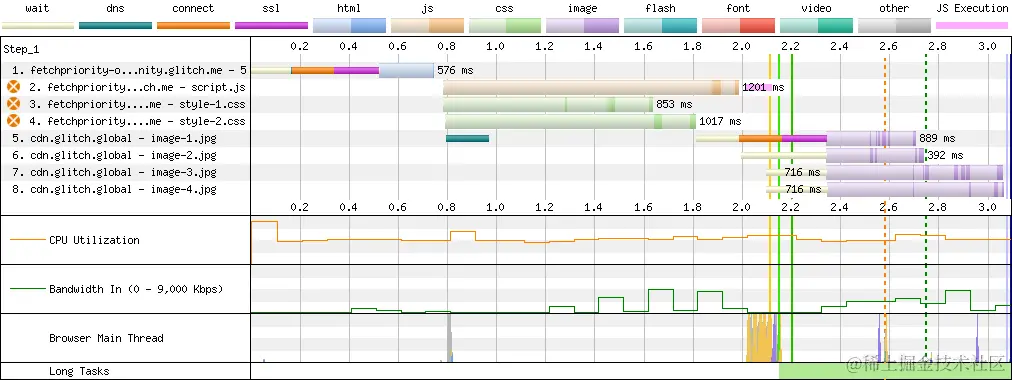Click the JS Execution legend color bar
The height and width of the screenshot is (380, 1012).
(972, 26)
